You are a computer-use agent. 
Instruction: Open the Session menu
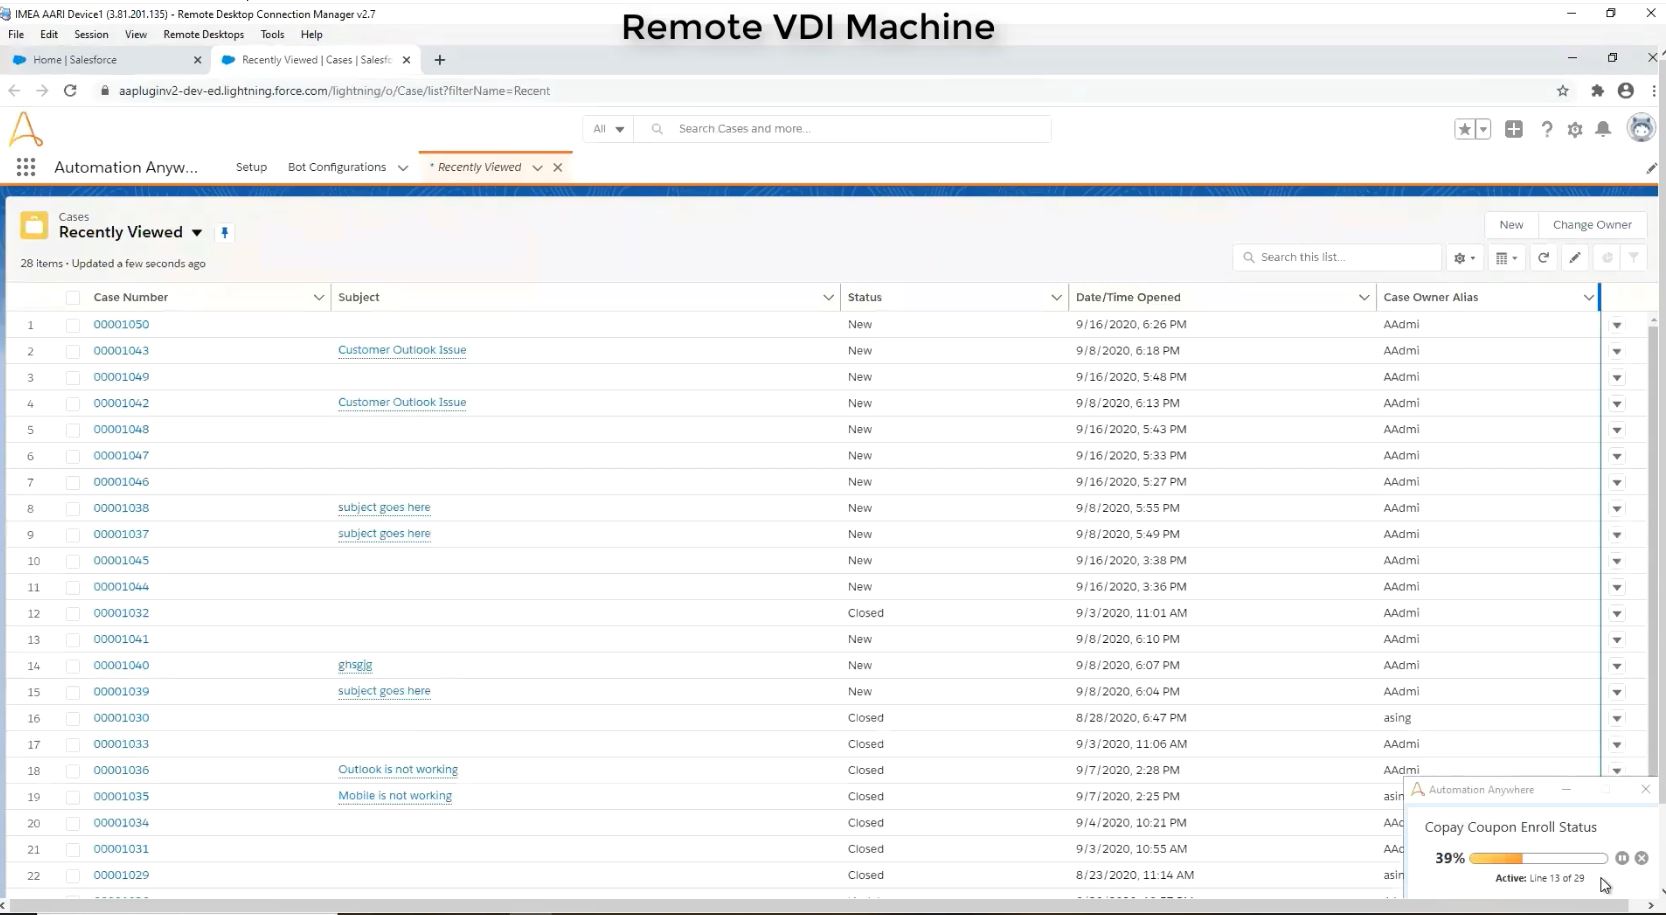(x=91, y=34)
